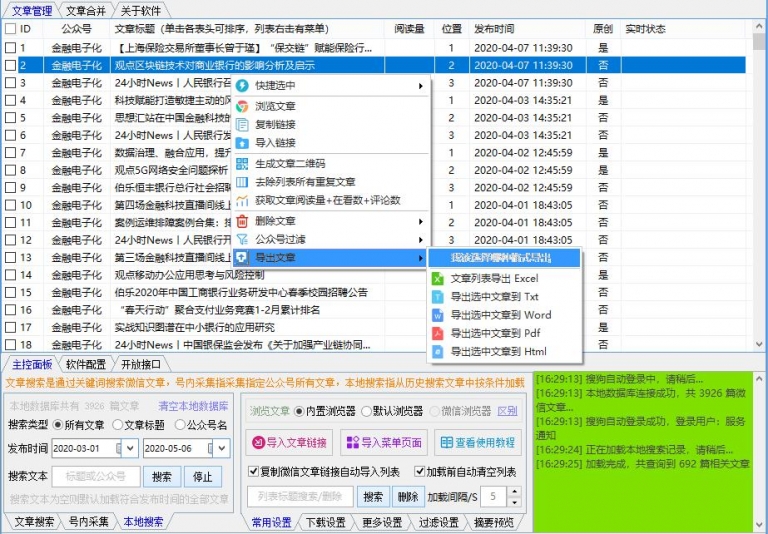Screen dimensions: 768x534
Task: Click the 搜索 button beside the 列表标题搜索/删除 field
Action: 373,497
